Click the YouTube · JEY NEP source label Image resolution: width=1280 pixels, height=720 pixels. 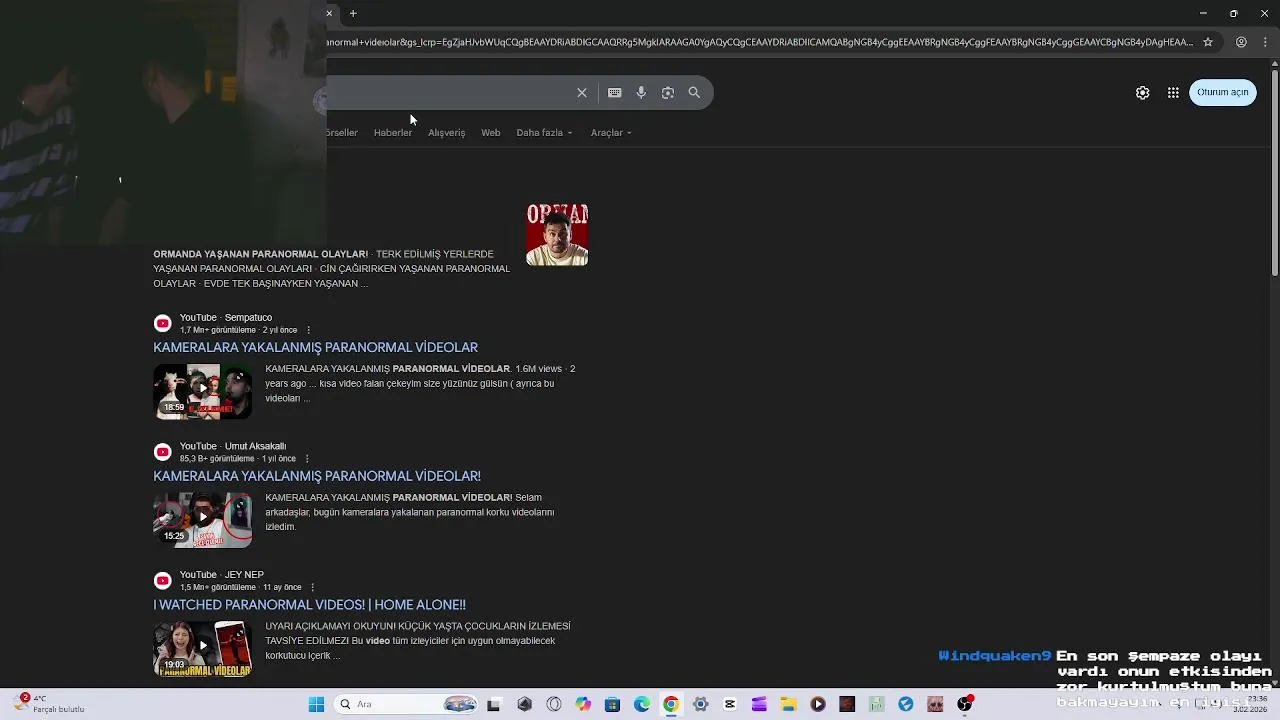point(222,575)
